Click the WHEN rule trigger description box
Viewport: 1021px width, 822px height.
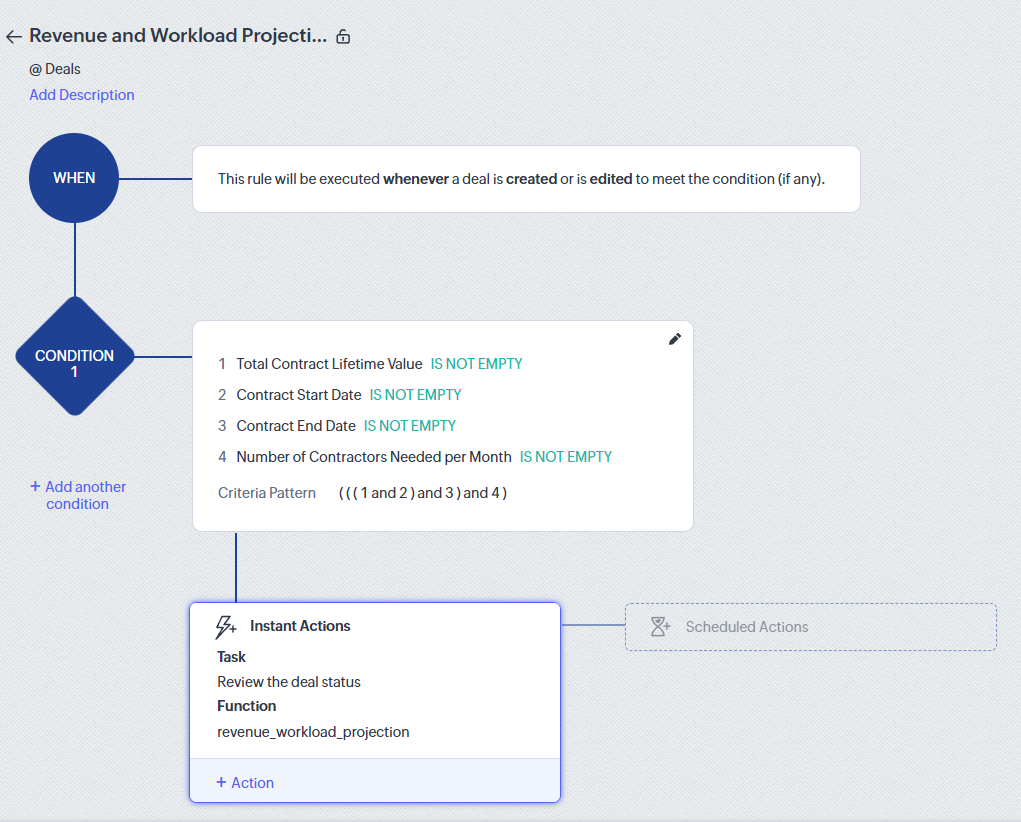[526, 179]
